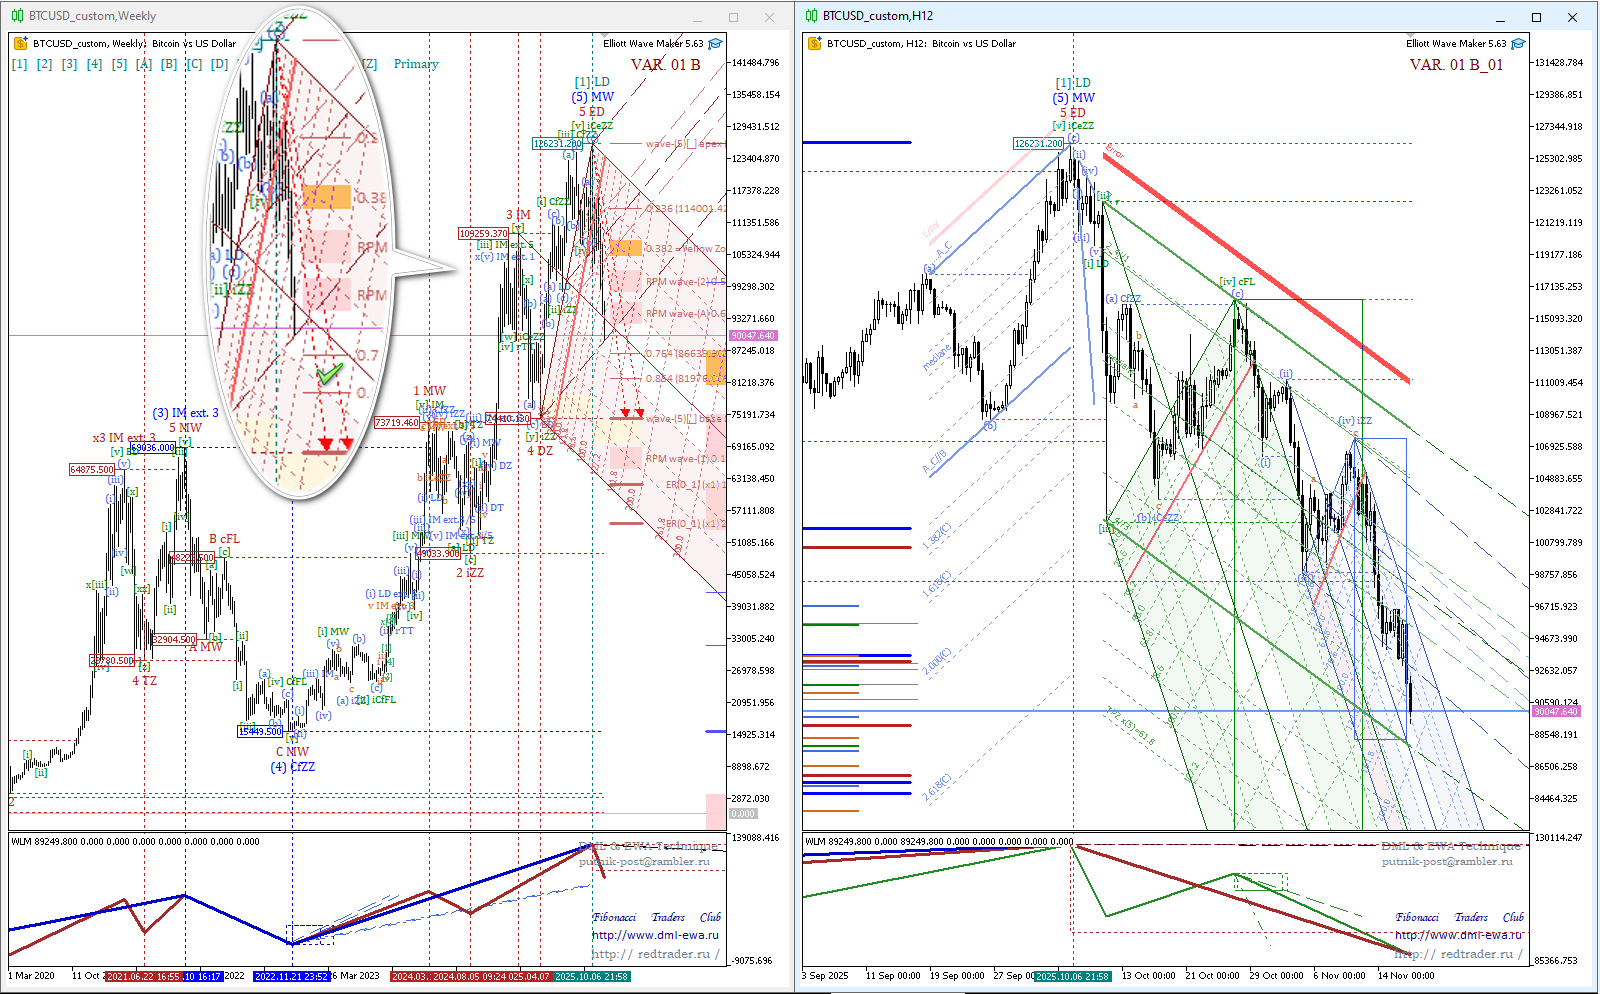Select the [Z] wave label option
This screenshot has height=994, width=1600.
[x=370, y=64]
